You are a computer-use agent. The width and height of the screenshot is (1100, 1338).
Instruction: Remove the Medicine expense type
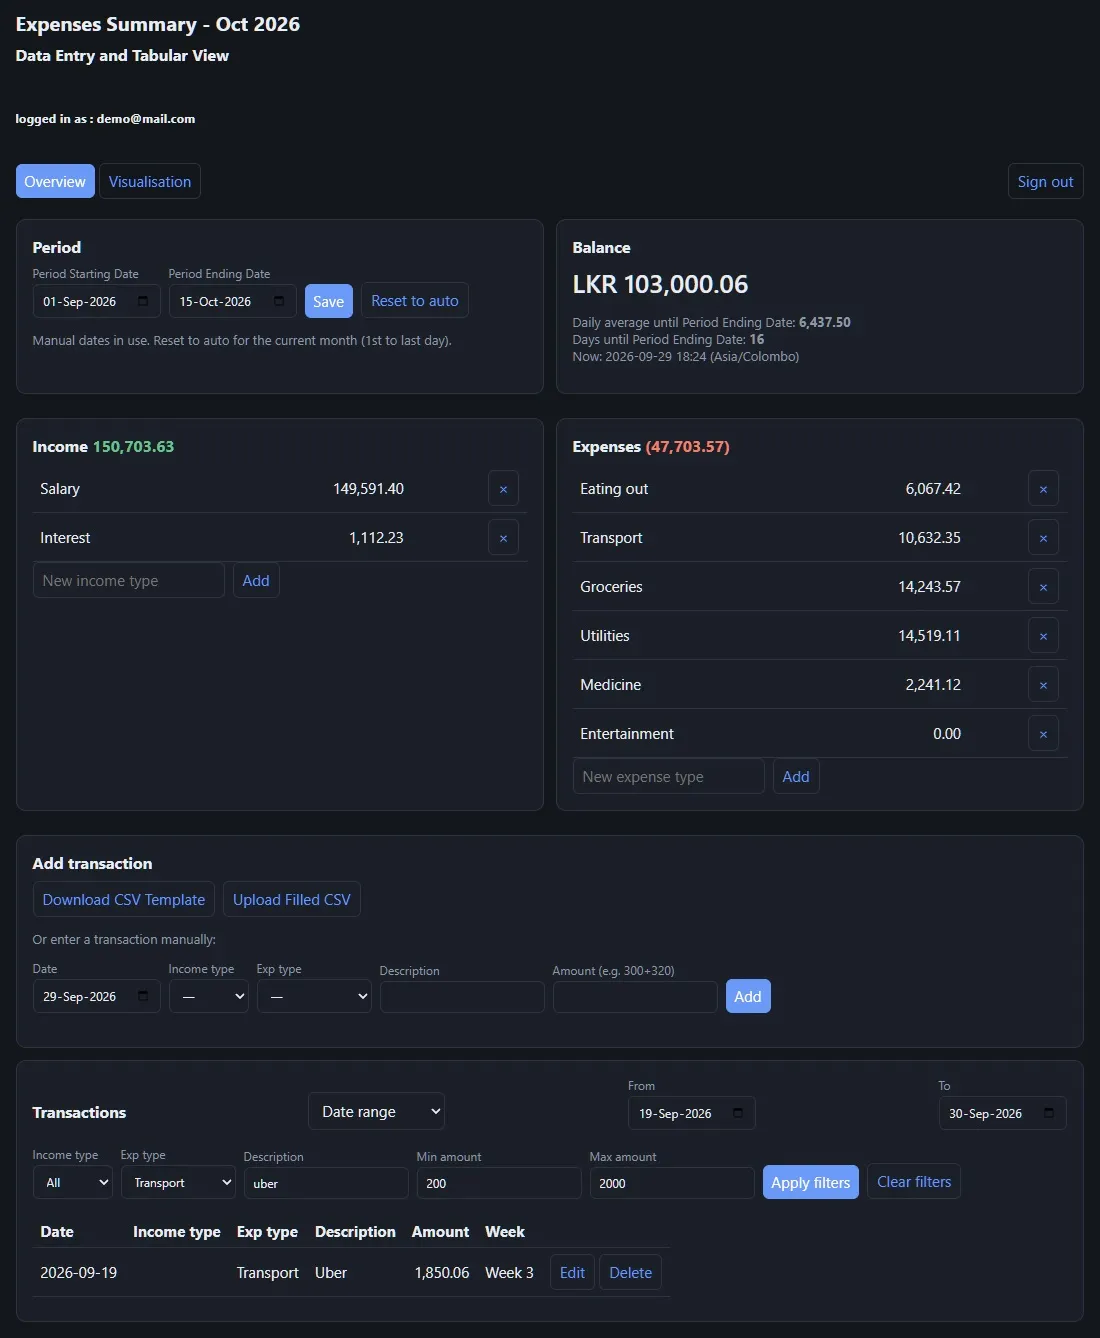(1043, 685)
